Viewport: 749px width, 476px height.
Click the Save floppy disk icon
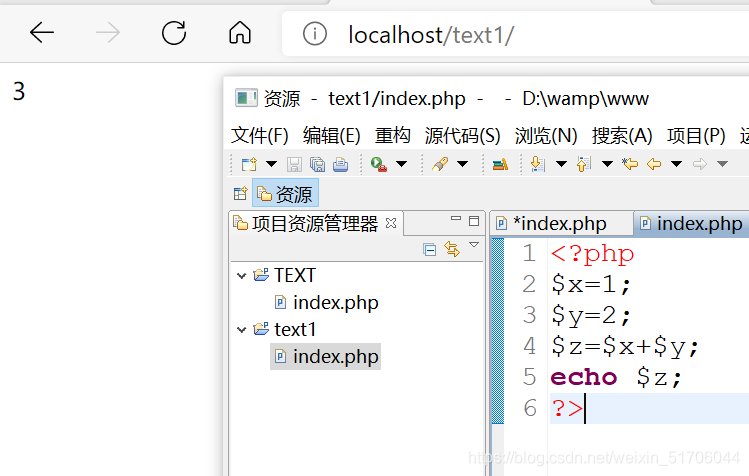tap(294, 164)
